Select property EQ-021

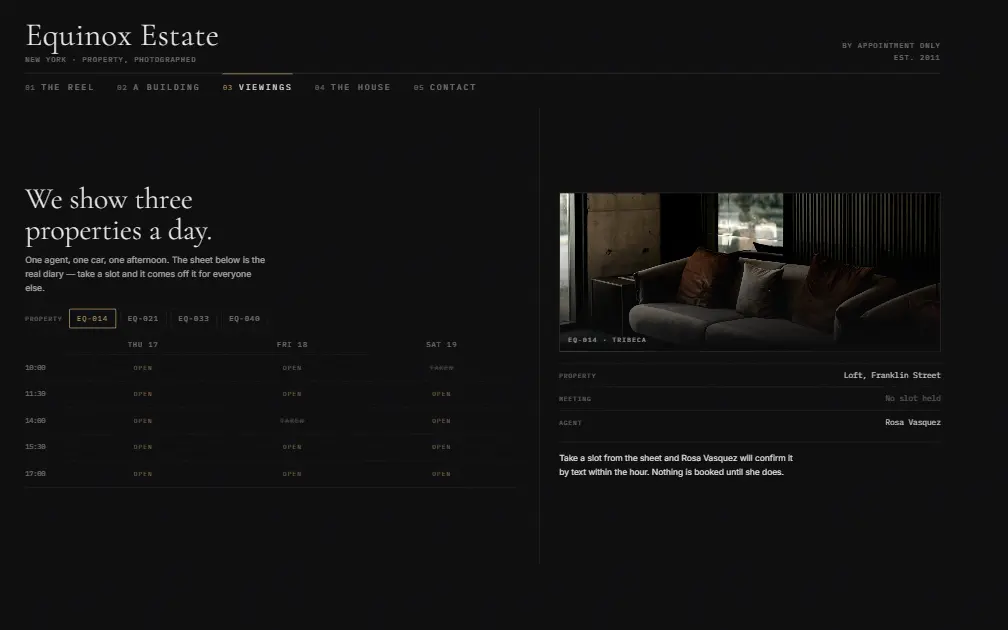point(143,319)
